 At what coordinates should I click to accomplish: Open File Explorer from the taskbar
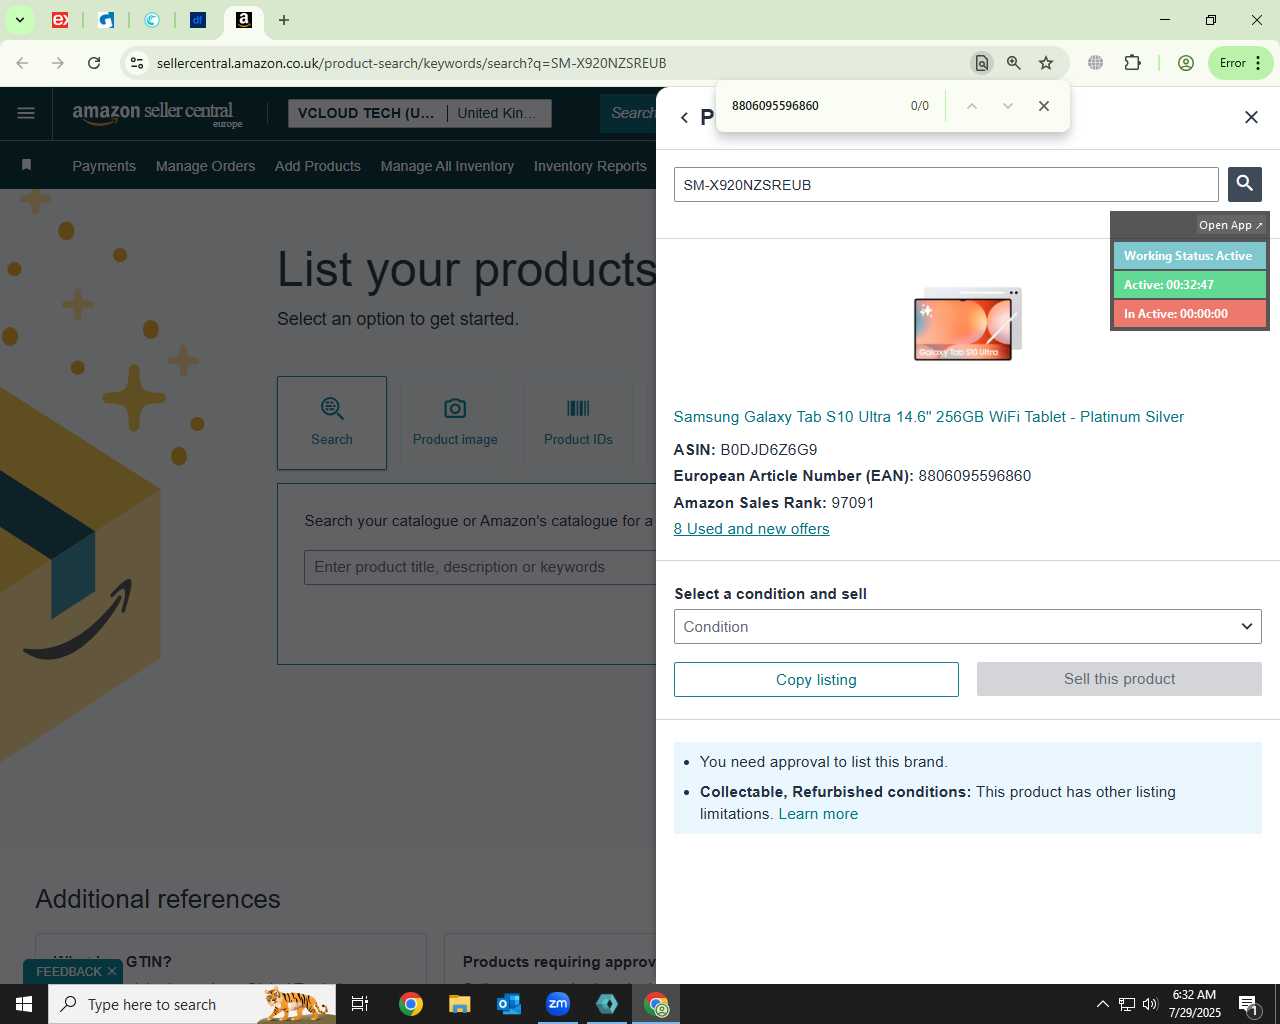coord(459,1004)
